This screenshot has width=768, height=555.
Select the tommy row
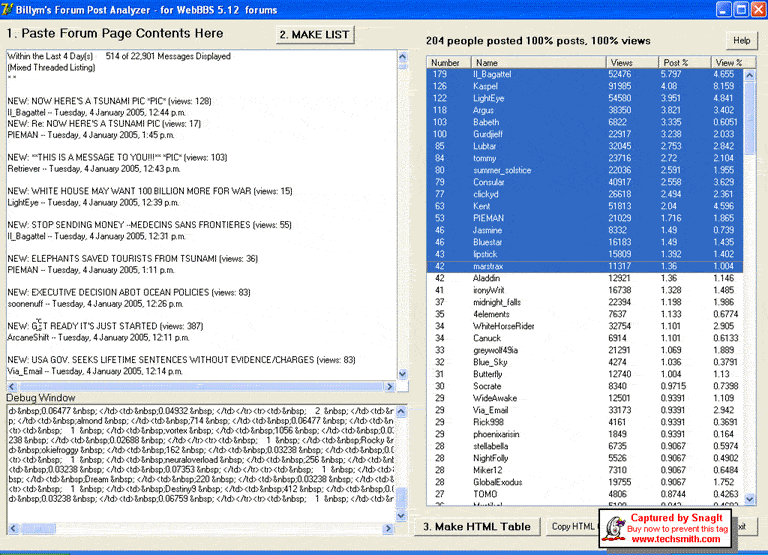(585, 158)
